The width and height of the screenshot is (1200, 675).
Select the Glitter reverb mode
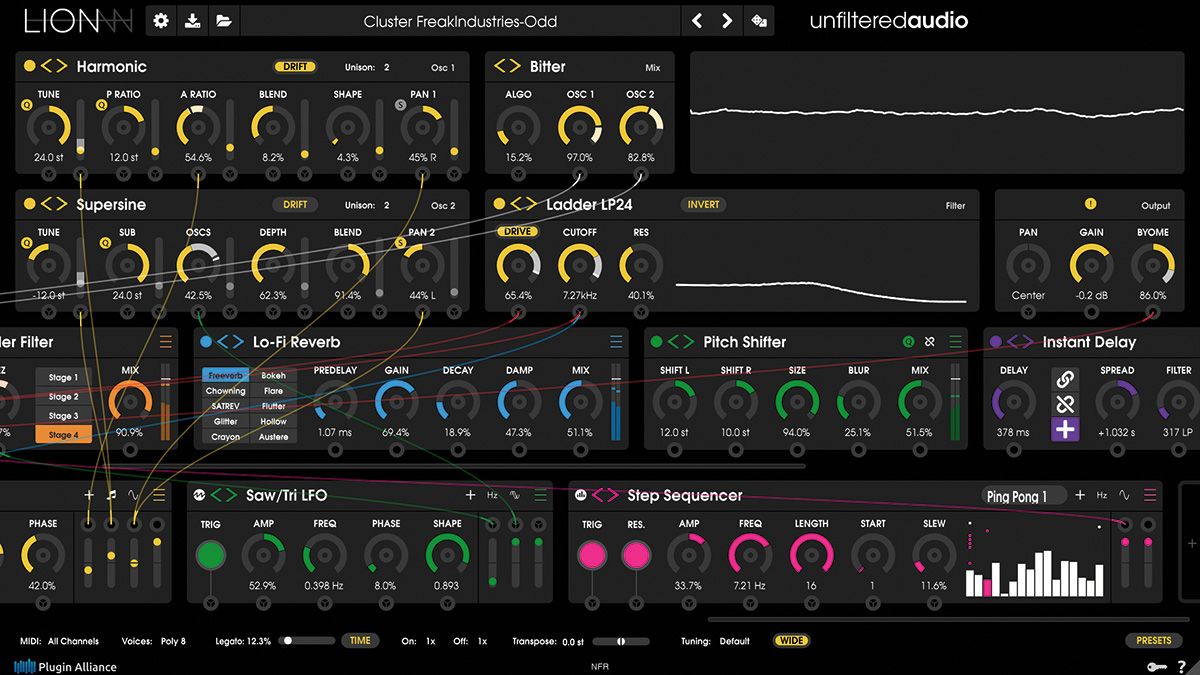click(x=225, y=421)
